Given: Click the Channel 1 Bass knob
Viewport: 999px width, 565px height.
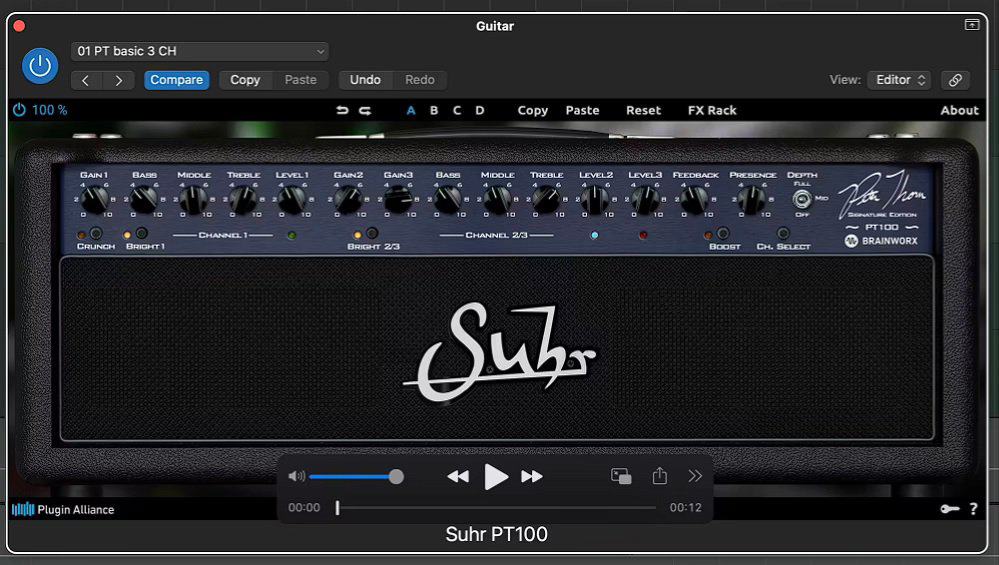Looking at the screenshot, I should [x=144, y=200].
